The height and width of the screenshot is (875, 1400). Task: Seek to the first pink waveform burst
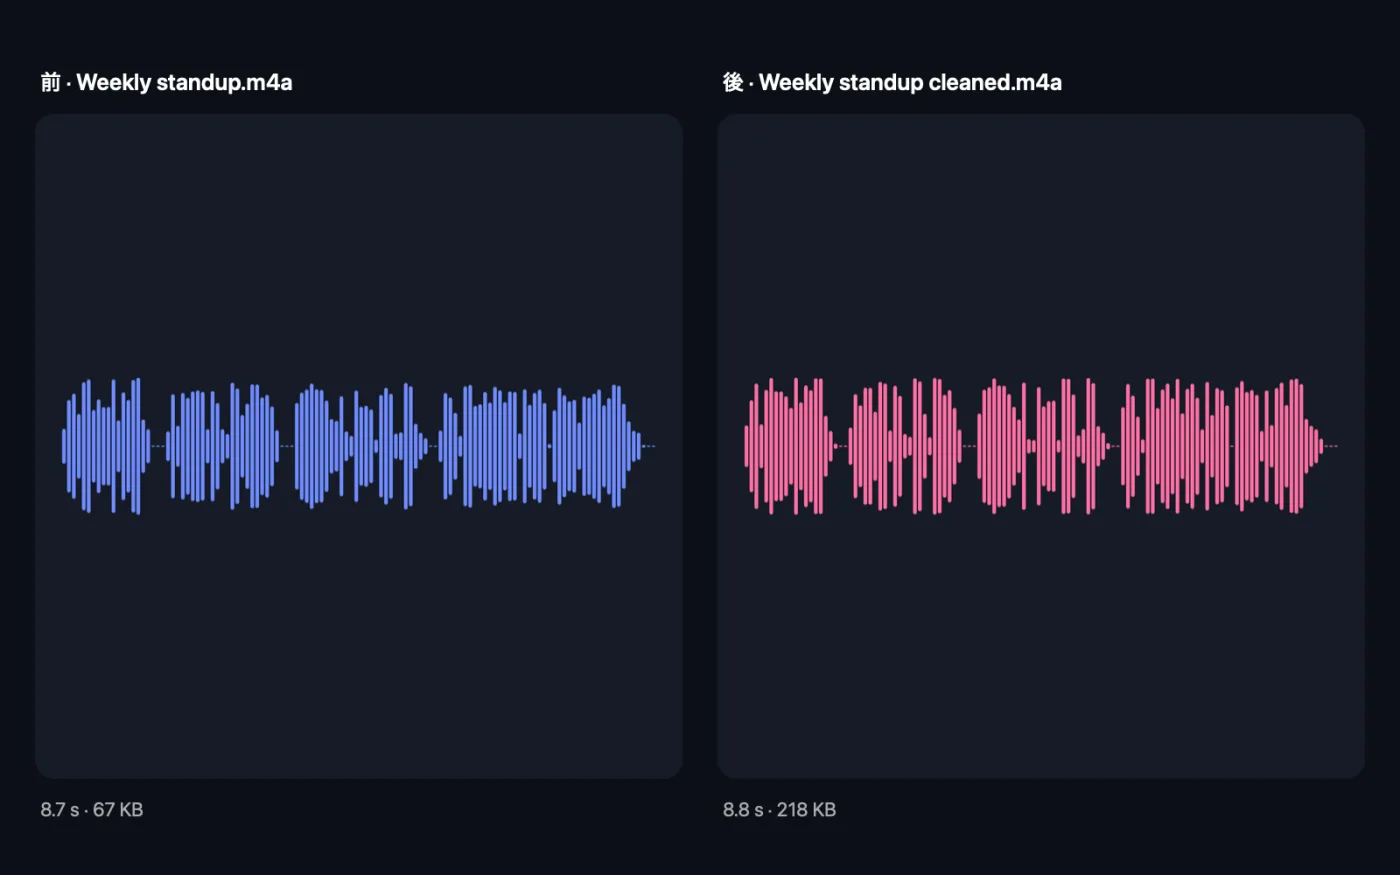pyautogui.click(x=790, y=446)
